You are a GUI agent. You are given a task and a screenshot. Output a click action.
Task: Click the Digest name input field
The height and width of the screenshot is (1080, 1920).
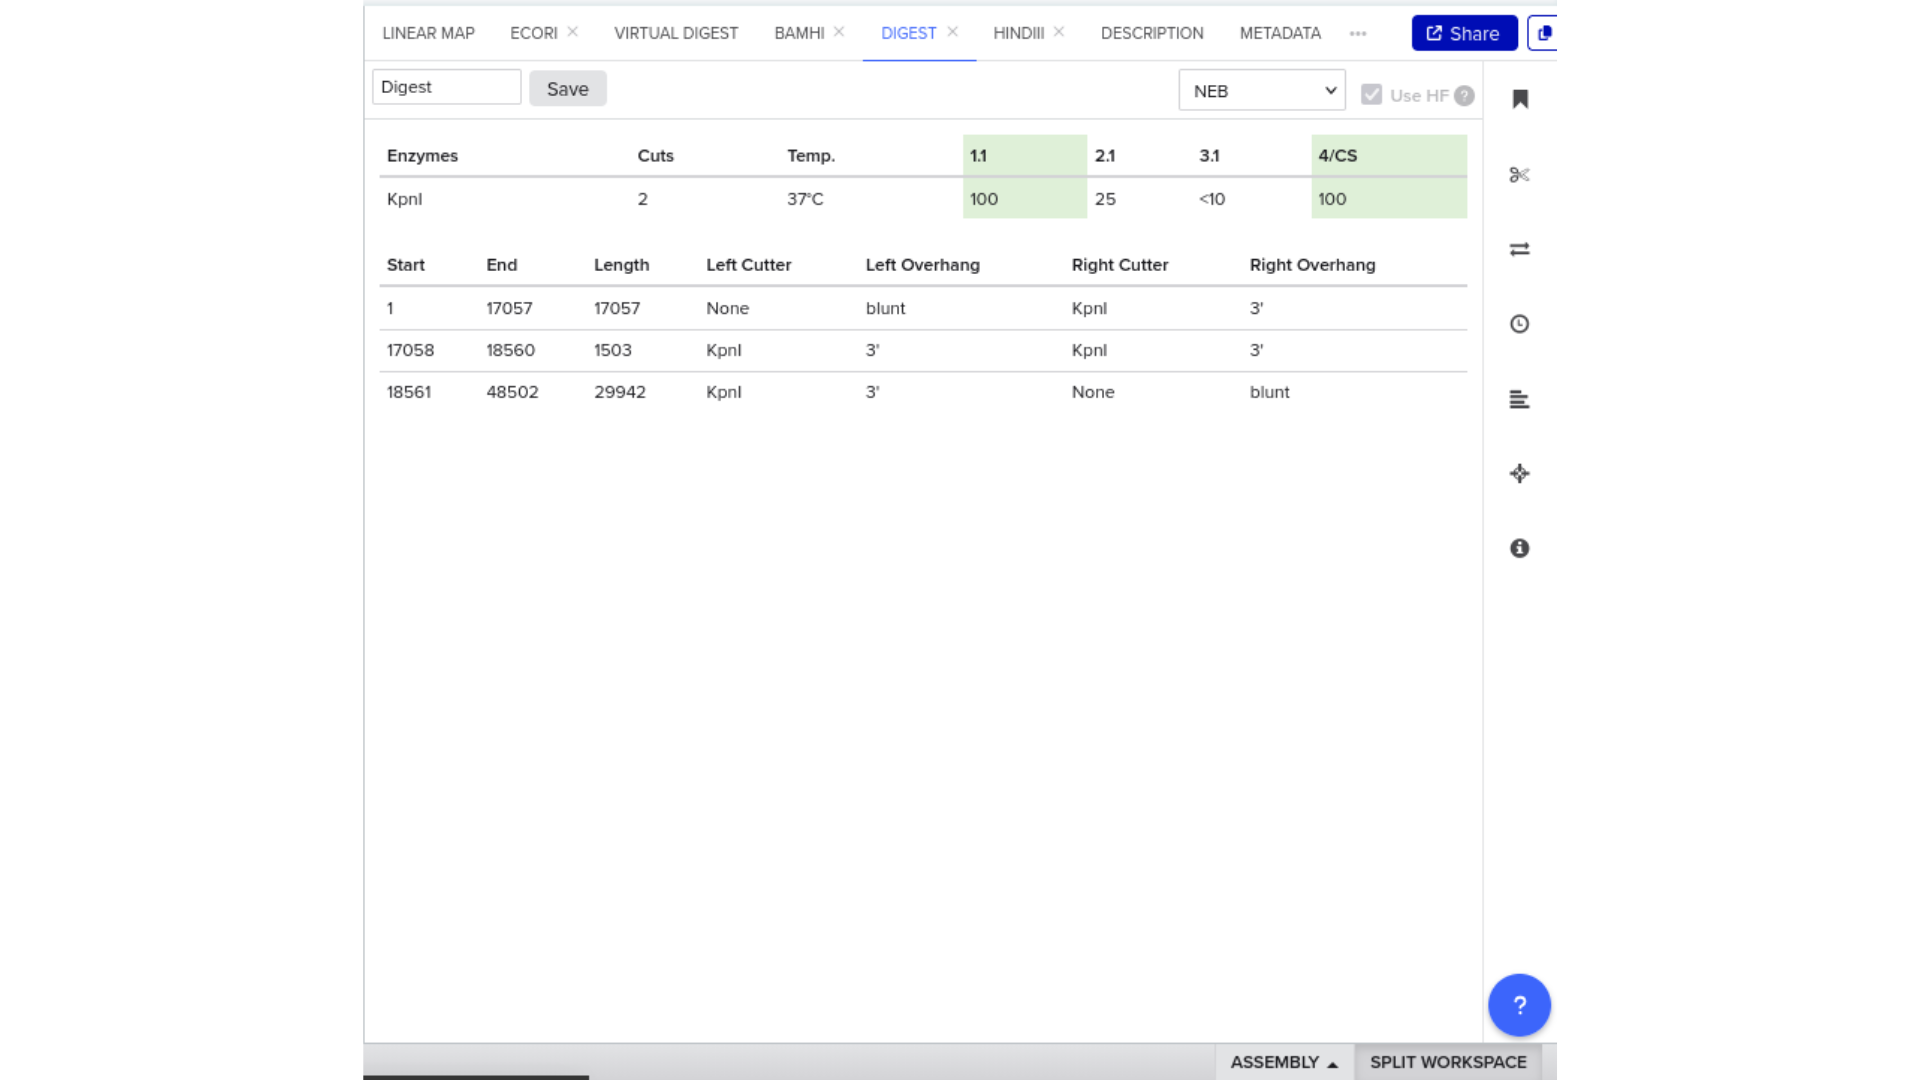point(446,87)
